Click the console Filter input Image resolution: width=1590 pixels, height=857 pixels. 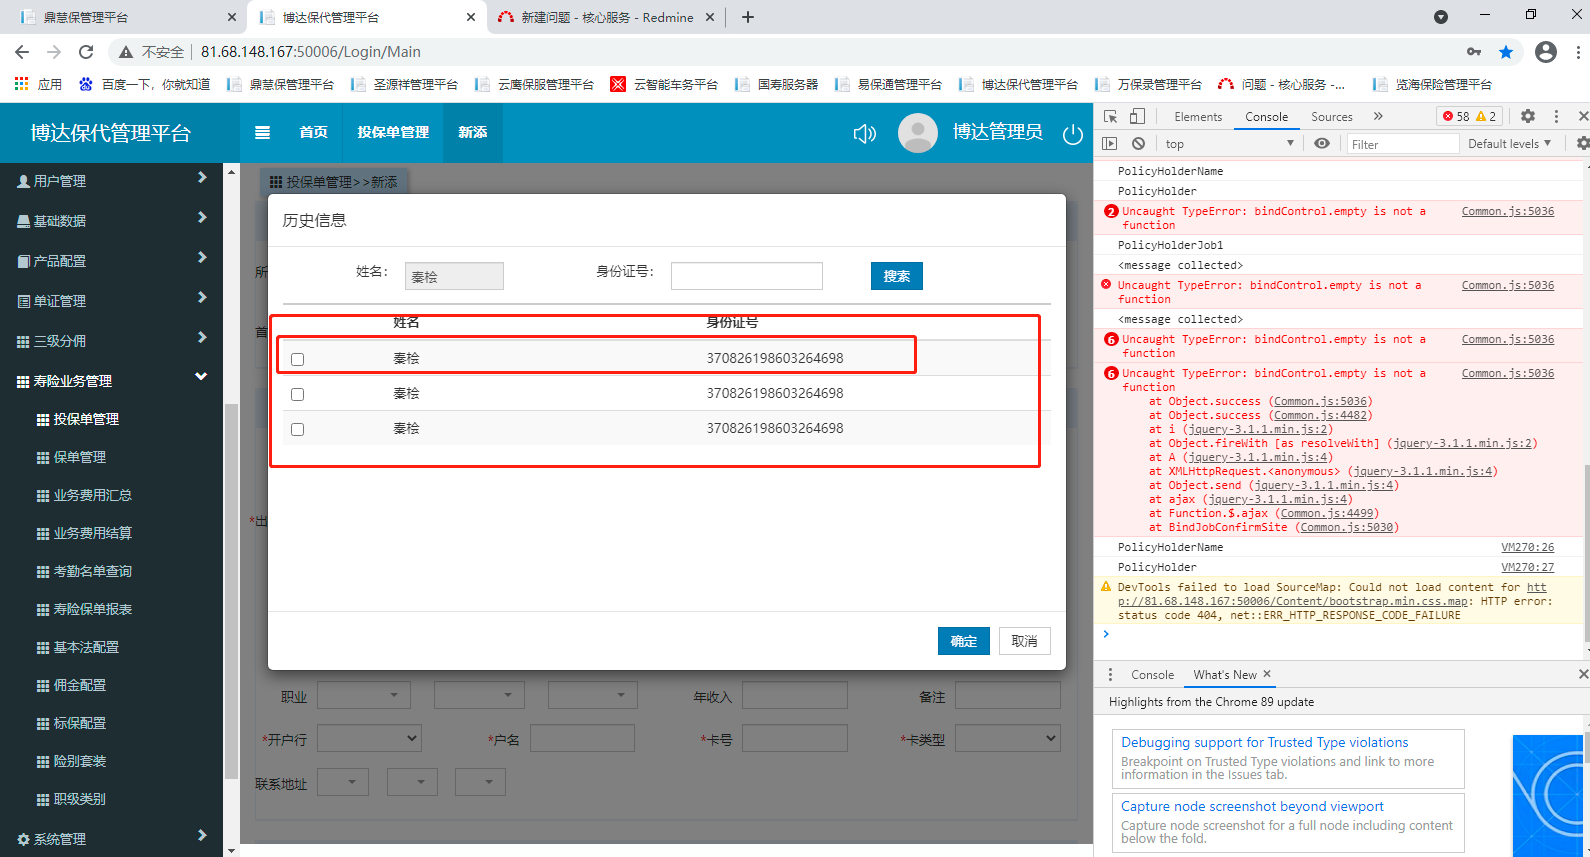click(1403, 144)
